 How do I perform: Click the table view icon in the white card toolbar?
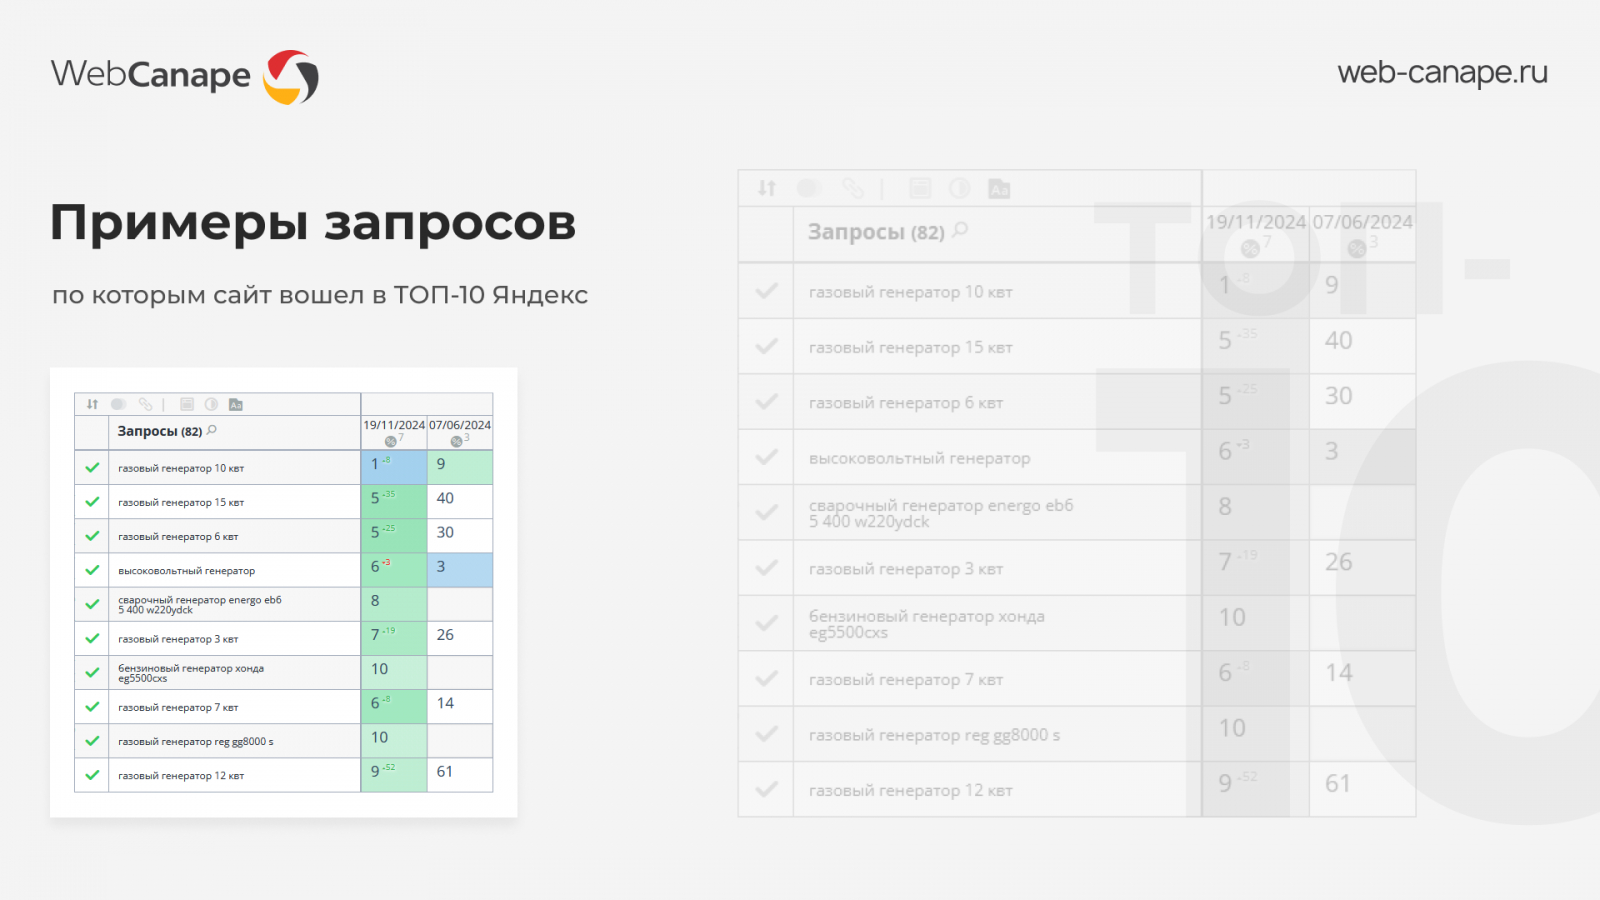(x=187, y=404)
